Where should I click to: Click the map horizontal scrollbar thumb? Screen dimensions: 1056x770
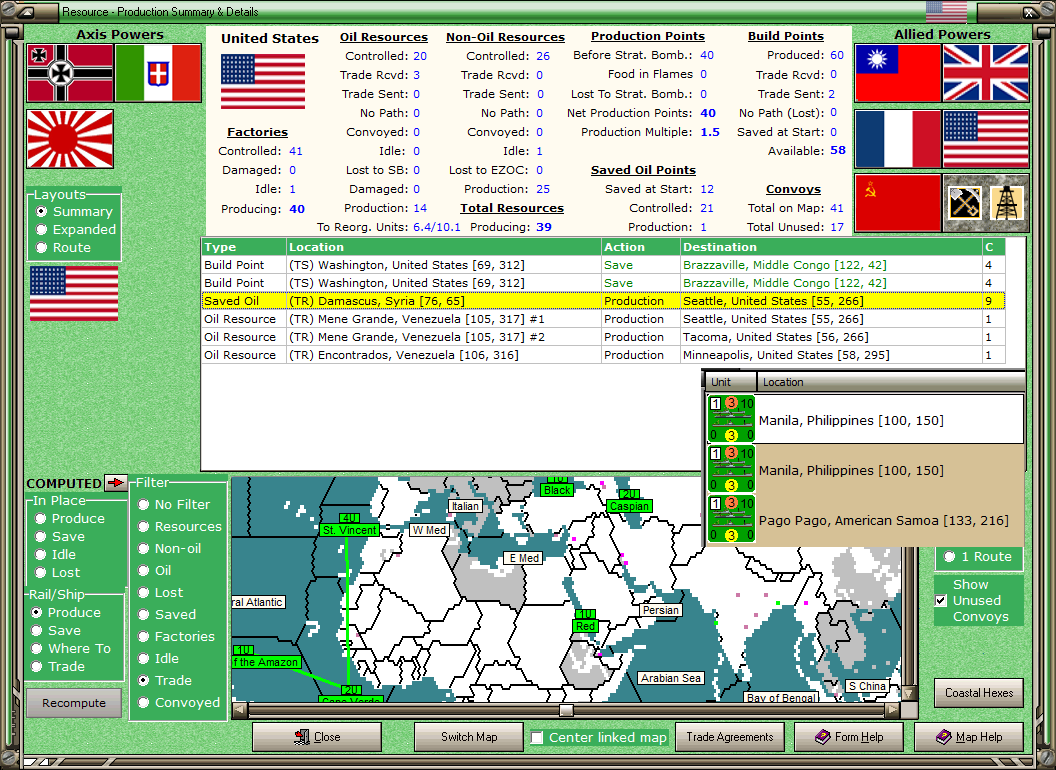click(566, 710)
